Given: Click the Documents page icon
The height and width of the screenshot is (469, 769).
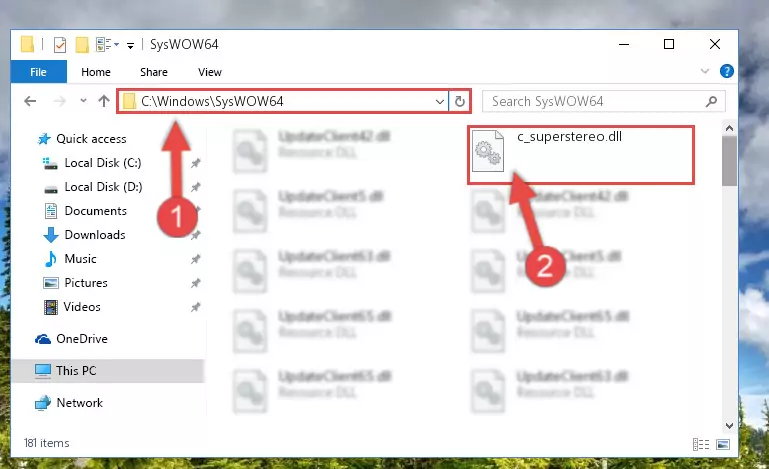Looking at the screenshot, I should pyautogui.click(x=51, y=211).
